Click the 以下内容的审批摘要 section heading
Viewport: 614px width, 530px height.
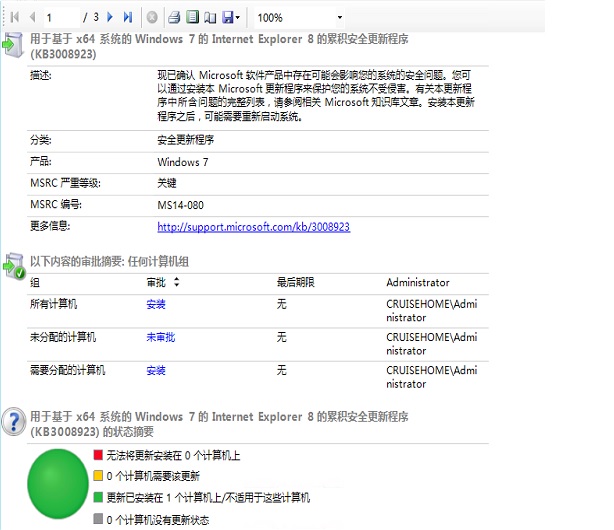pos(110,261)
